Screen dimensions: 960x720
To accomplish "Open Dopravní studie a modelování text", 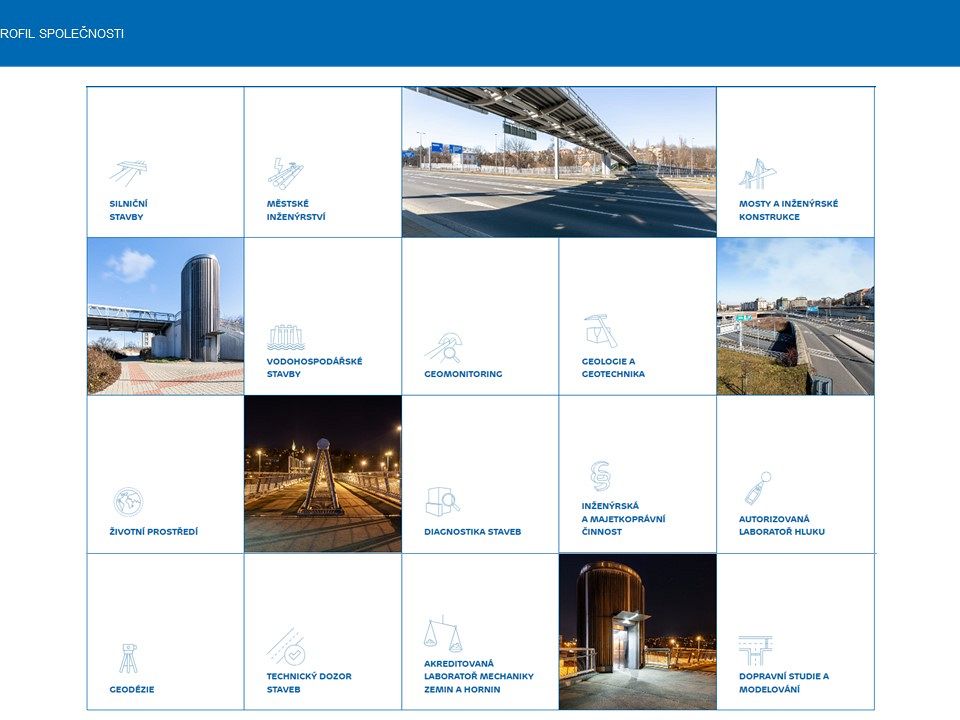I will pos(784,683).
